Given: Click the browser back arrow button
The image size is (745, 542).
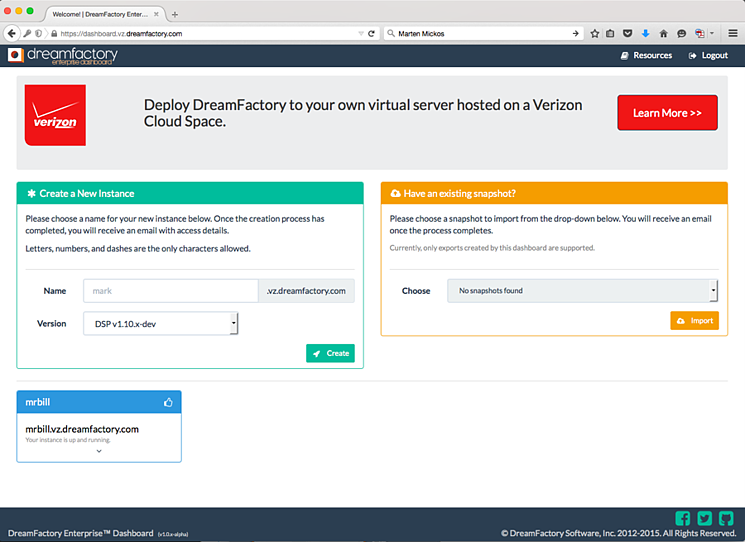Looking at the screenshot, I should (11, 33).
